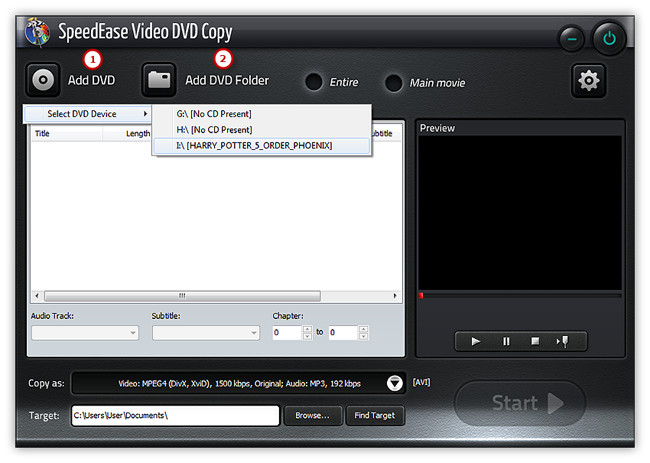Click the black Preview video area
This screenshot has width=650, height=463.
[520, 213]
